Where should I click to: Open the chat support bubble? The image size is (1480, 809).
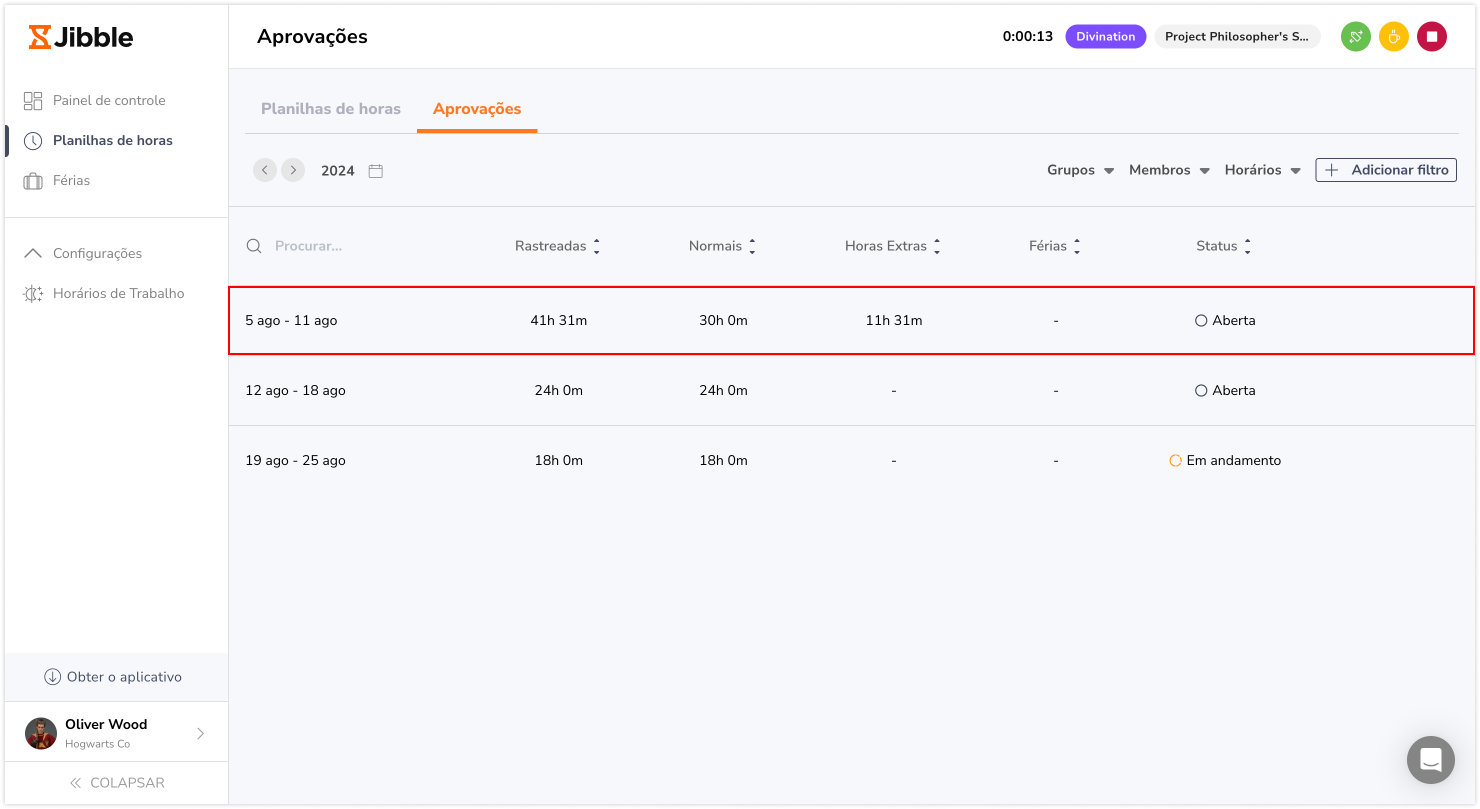point(1430,760)
